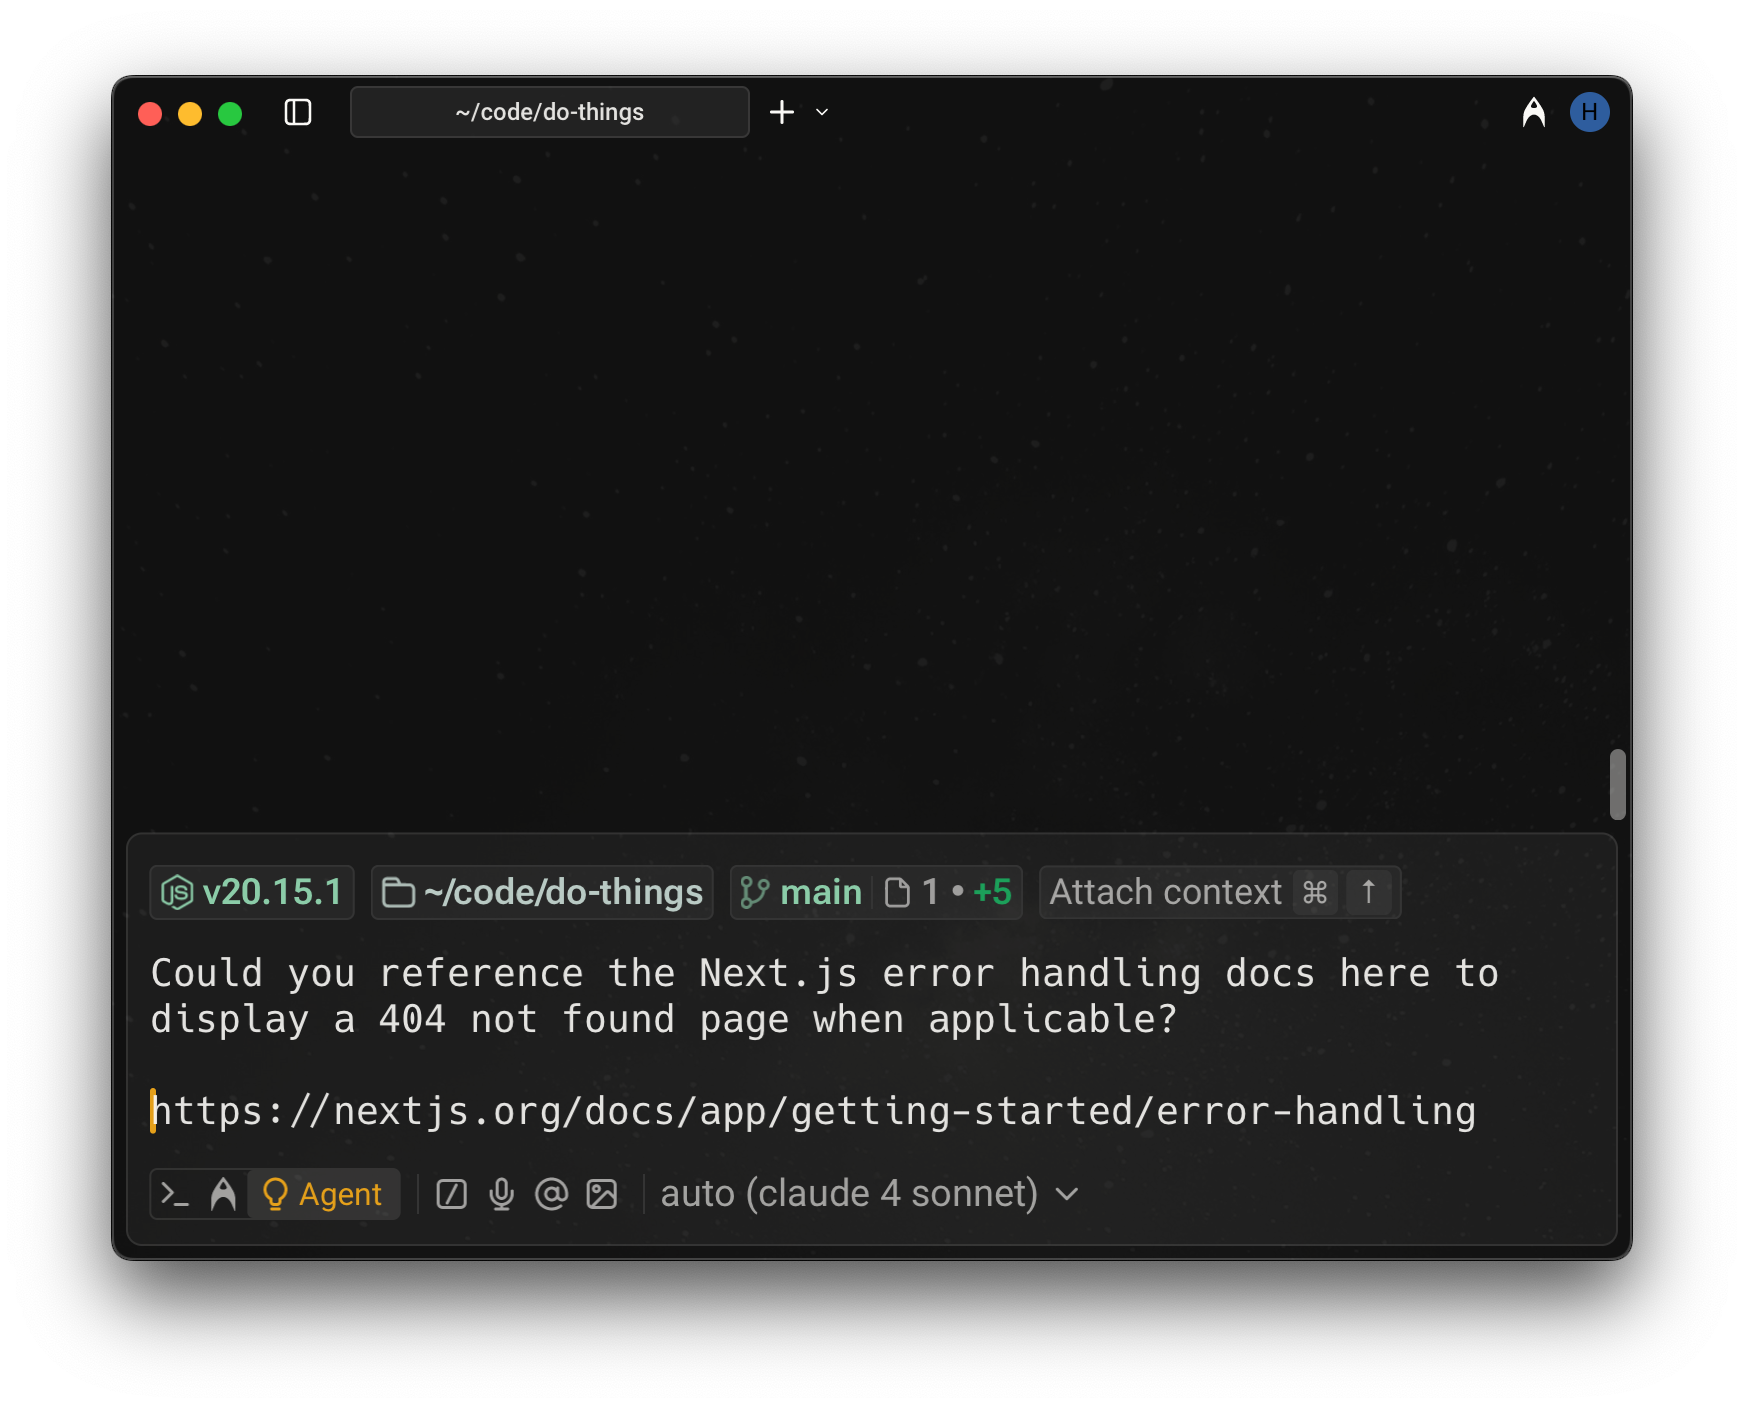Screen dimensions: 1744x1408
Task: Click the slash commands icon
Action: click(451, 1194)
